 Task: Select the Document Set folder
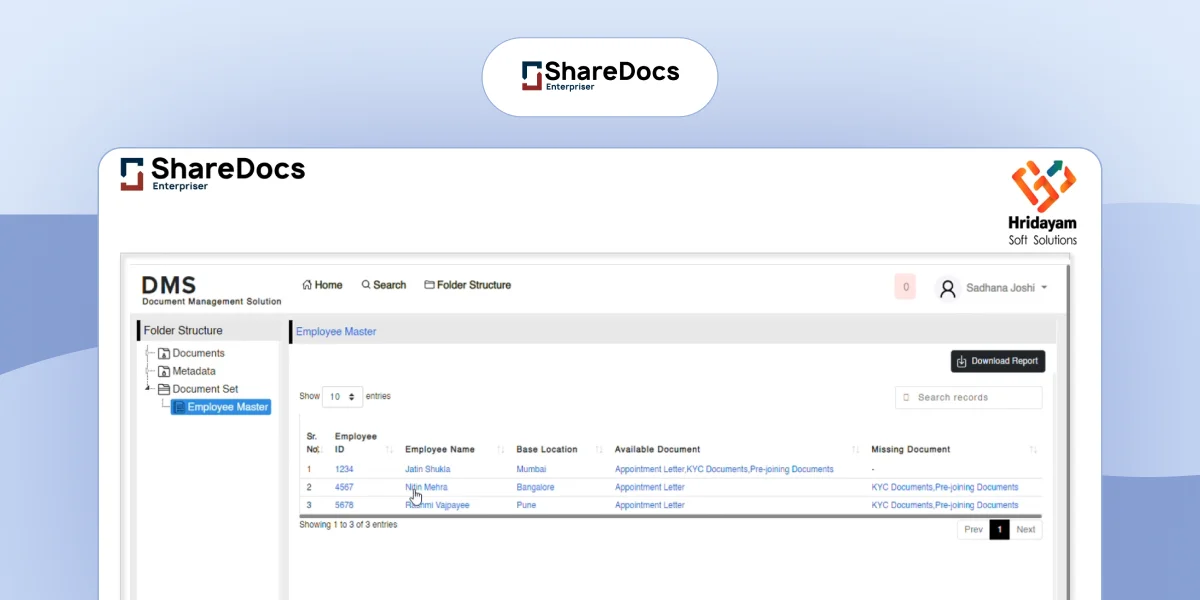point(198,389)
